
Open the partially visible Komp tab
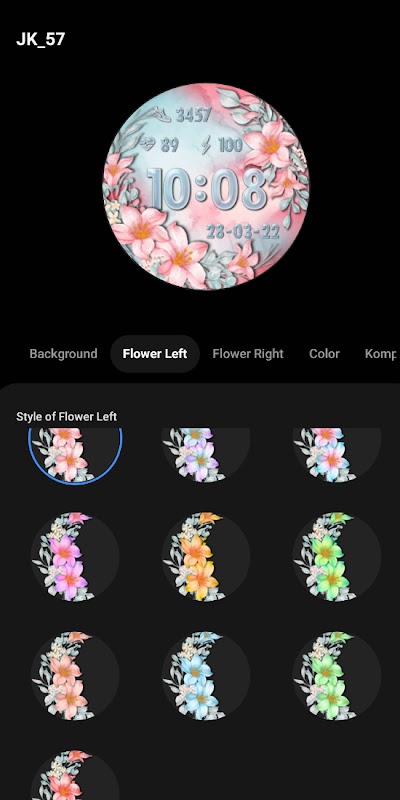pyautogui.click(x=381, y=354)
